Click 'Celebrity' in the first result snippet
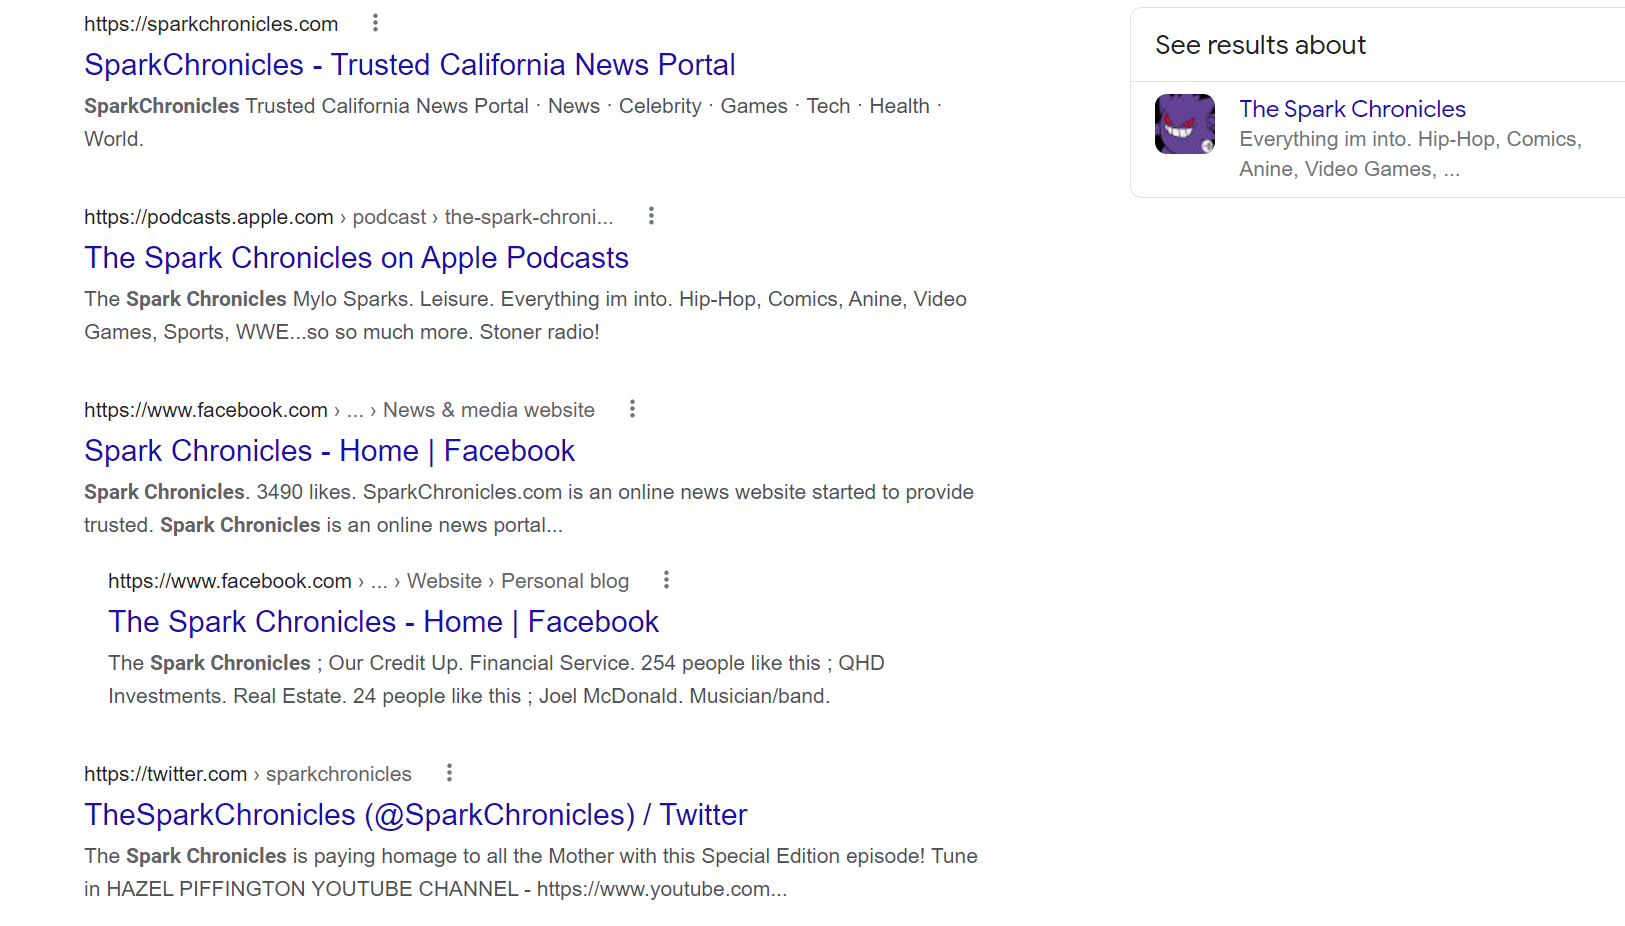This screenshot has width=1625, height=926. coord(660,106)
